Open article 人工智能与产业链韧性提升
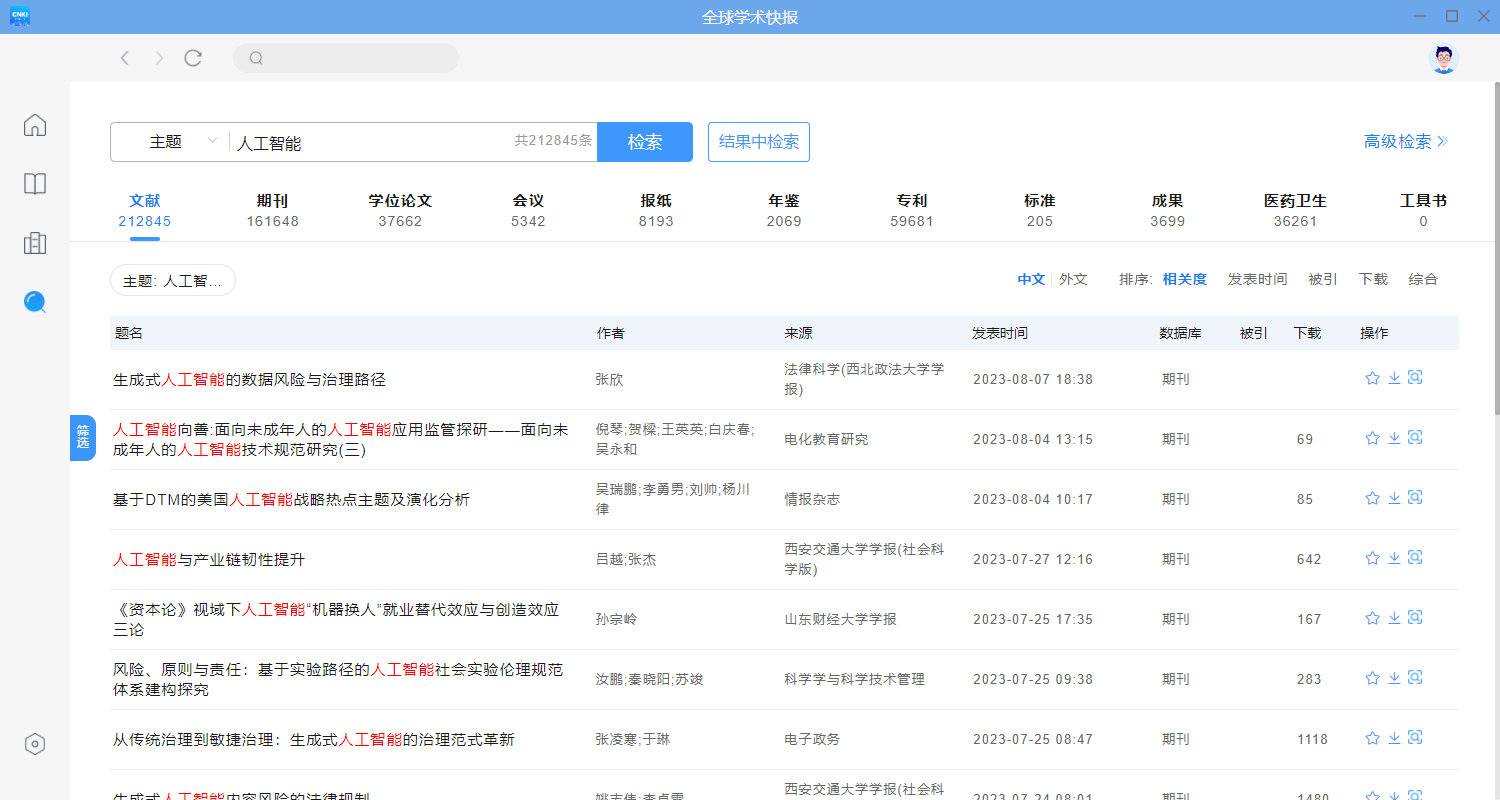The width and height of the screenshot is (1500, 800). tap(209, 560)
